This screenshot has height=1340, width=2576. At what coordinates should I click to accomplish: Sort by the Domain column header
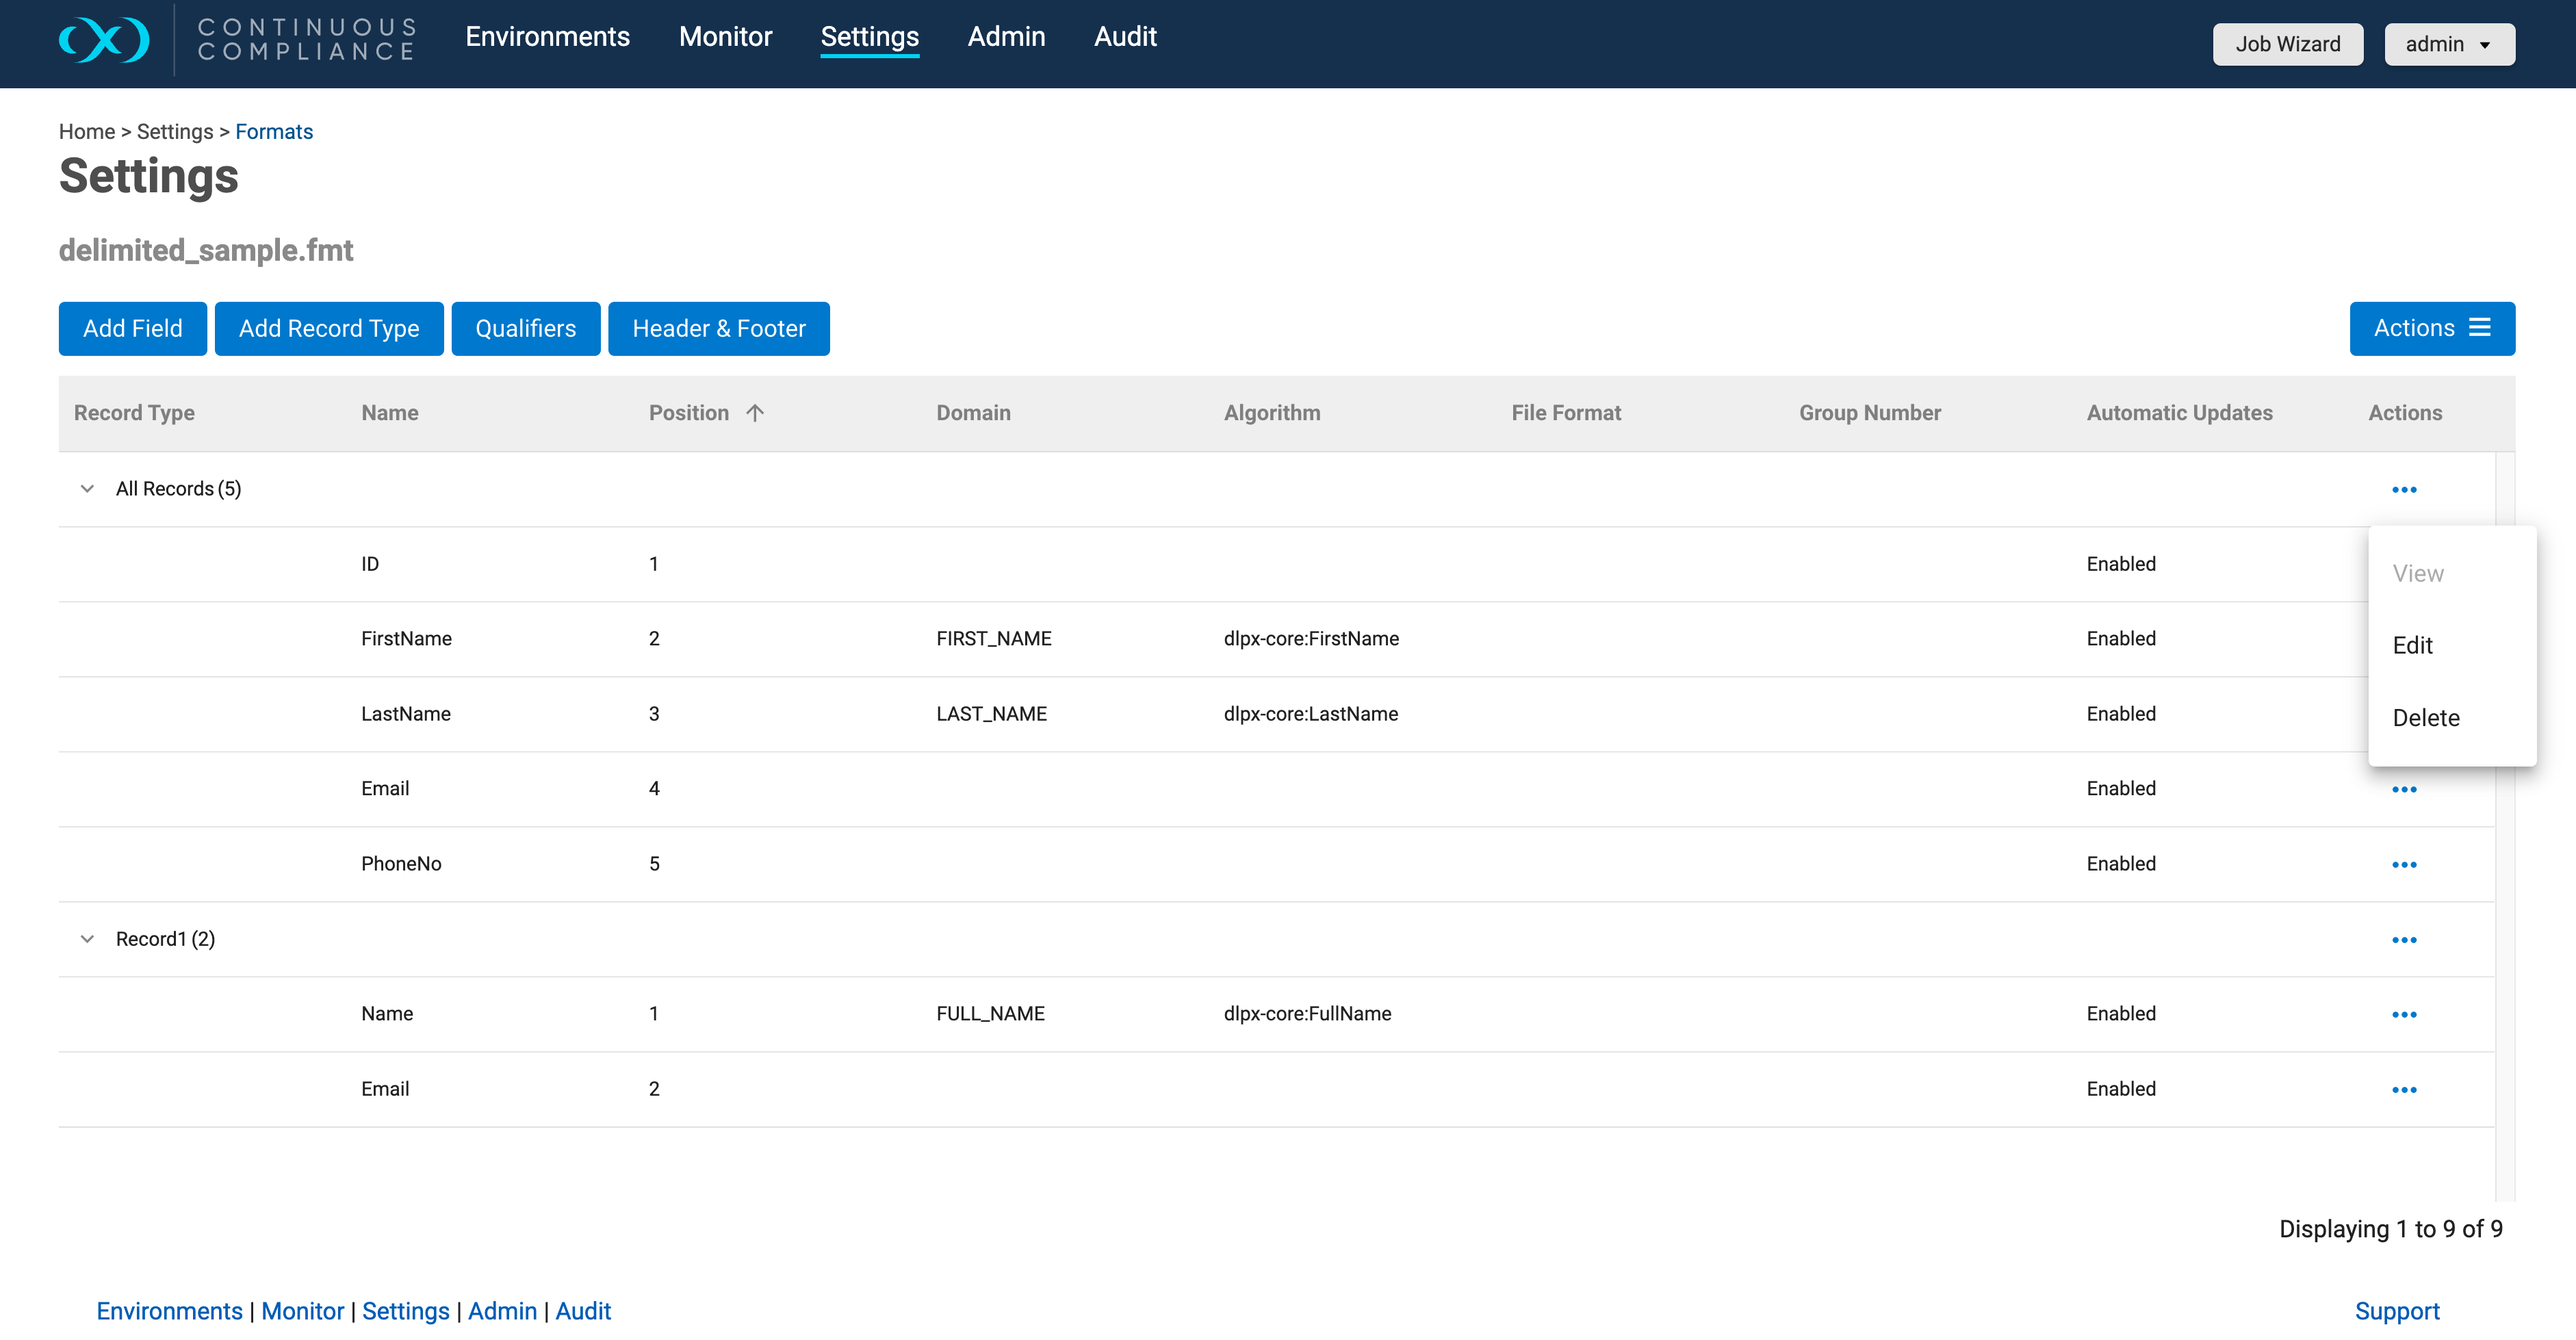pyautogui.click(x=973, y=413)
